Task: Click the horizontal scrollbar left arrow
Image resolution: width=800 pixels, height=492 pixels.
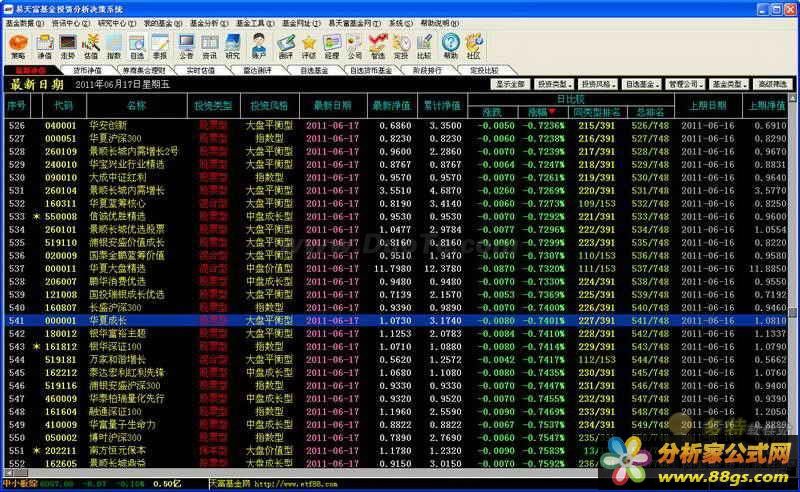Action: pyautogui.click(x=8, y=472)
